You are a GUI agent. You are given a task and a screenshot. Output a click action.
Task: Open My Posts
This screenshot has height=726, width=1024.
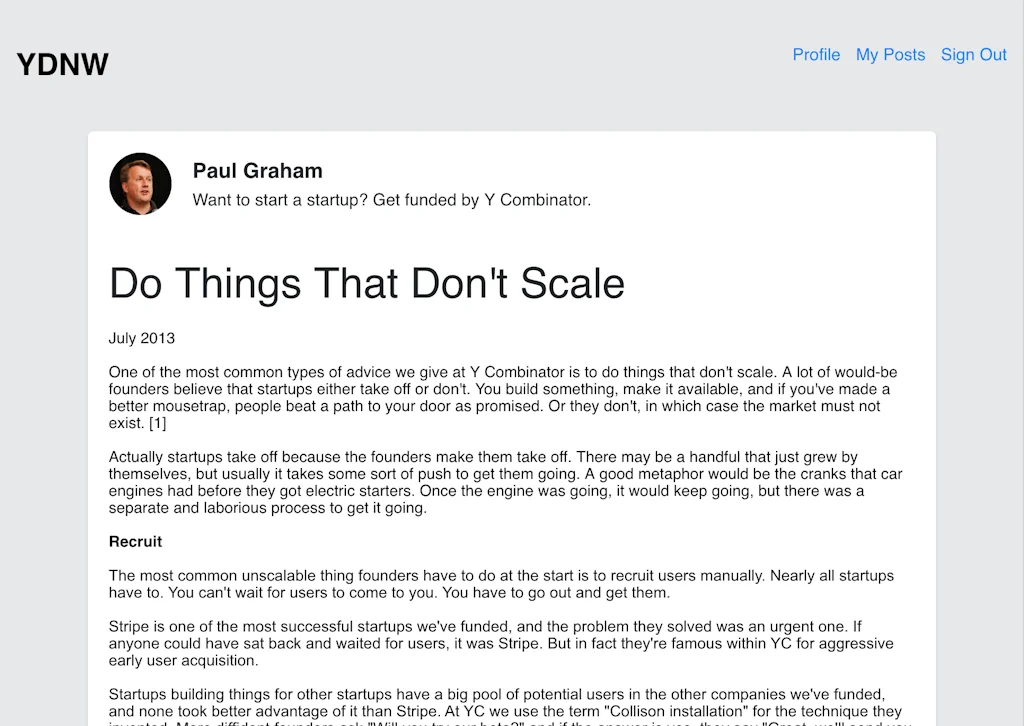[890, 55]
